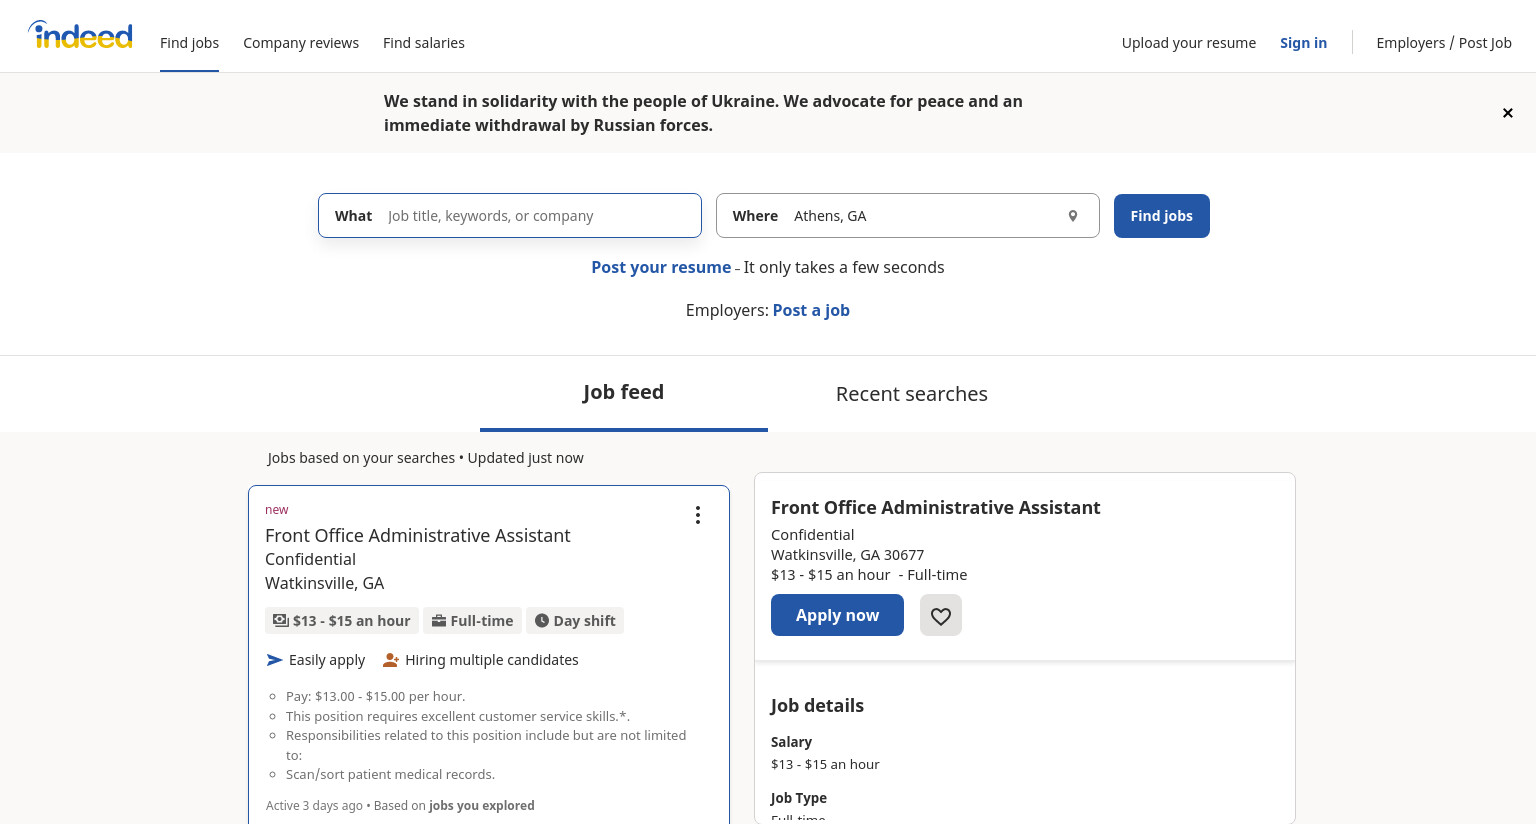This screenshot has height=824, width=1536.
Task: Sign in to Indeed account
Action: (1303, 43)
